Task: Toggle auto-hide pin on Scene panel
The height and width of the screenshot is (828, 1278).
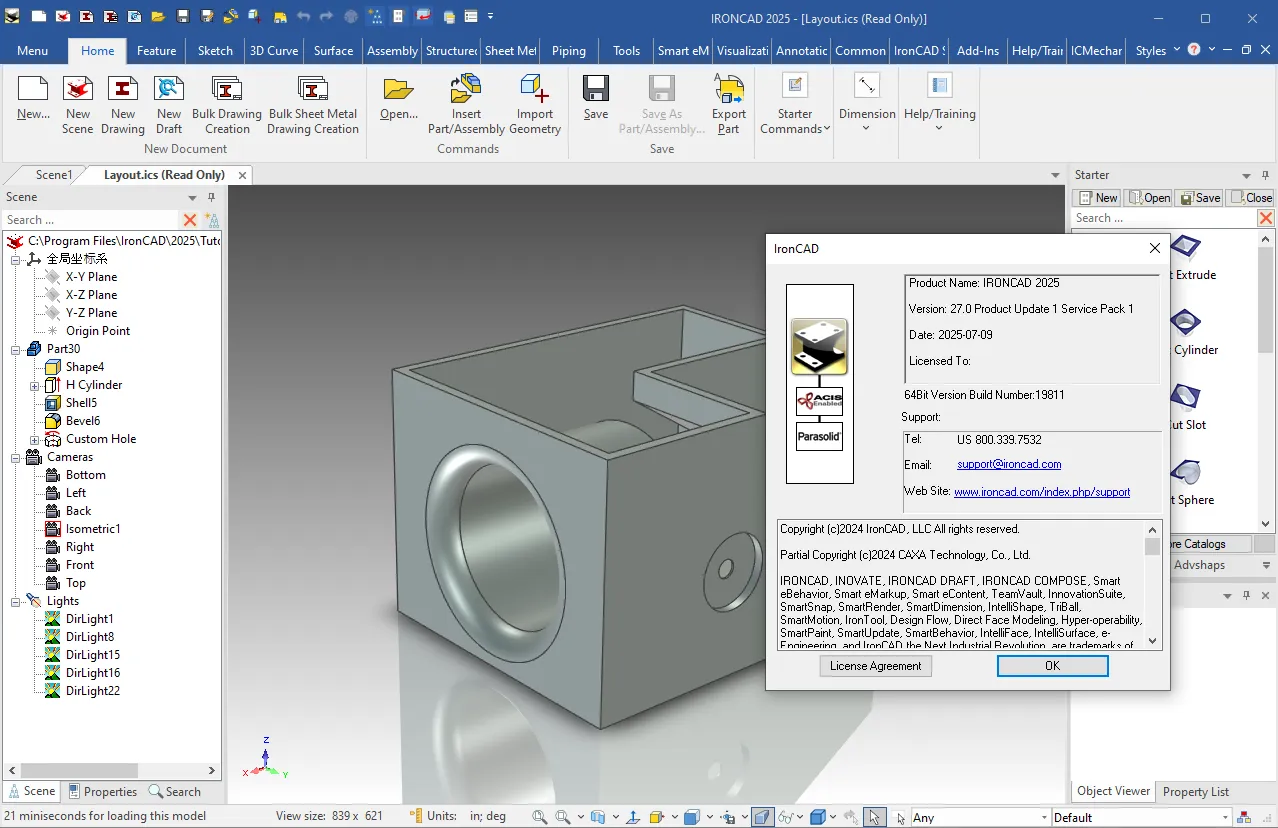Action: coord(211,198)
